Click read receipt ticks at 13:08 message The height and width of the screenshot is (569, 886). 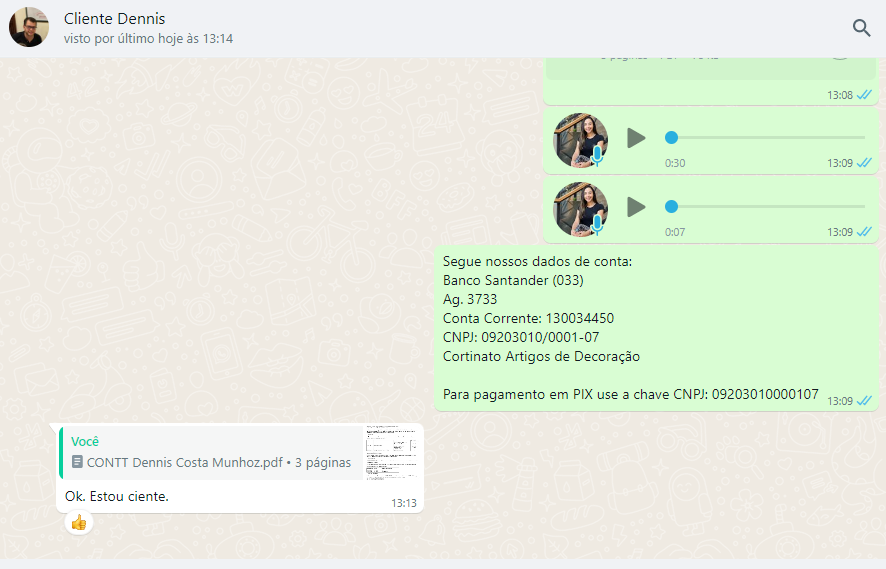[x=864, y=95]
